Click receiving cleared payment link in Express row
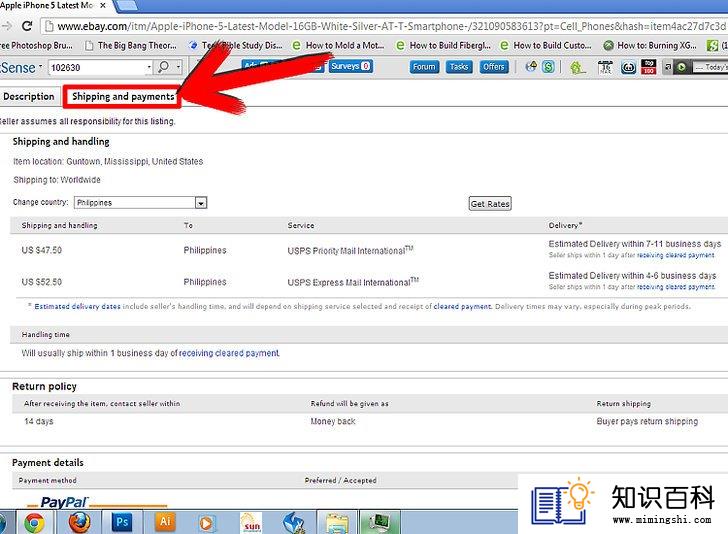The height and width of the screenshot is (534, 728). 676,287
